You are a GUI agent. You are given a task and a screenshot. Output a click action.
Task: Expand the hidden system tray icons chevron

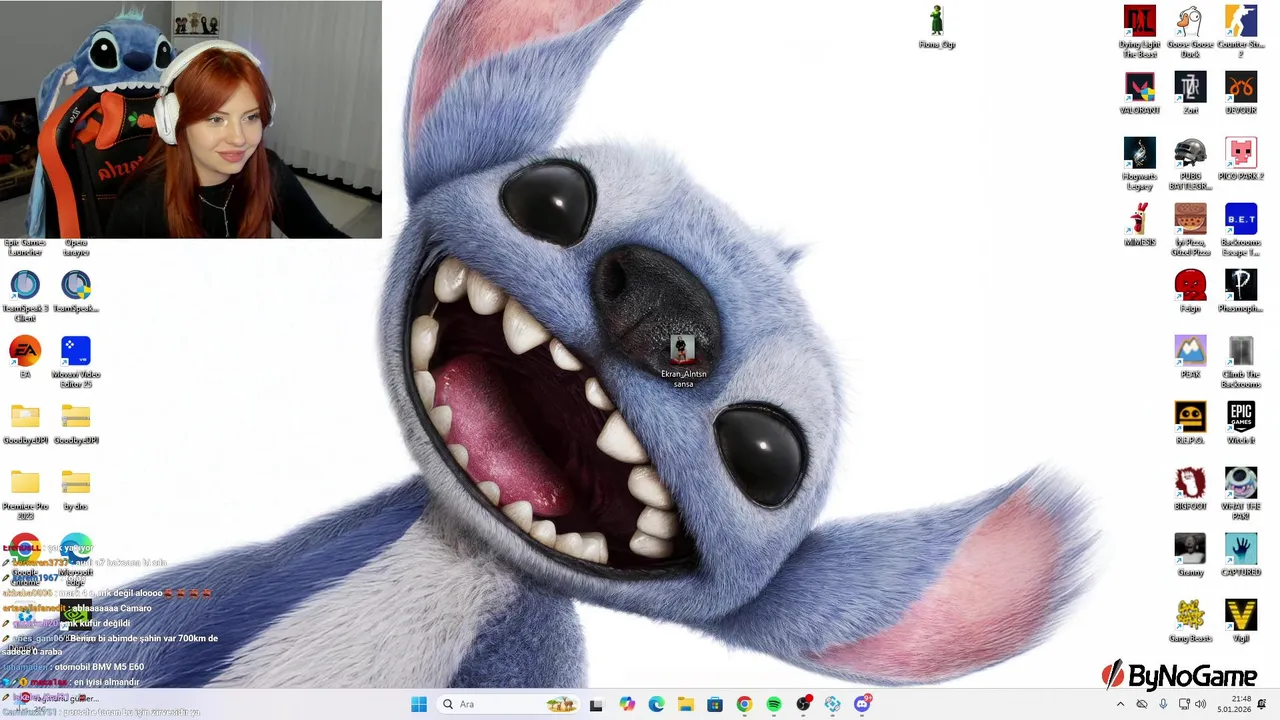click(1120, 704)
